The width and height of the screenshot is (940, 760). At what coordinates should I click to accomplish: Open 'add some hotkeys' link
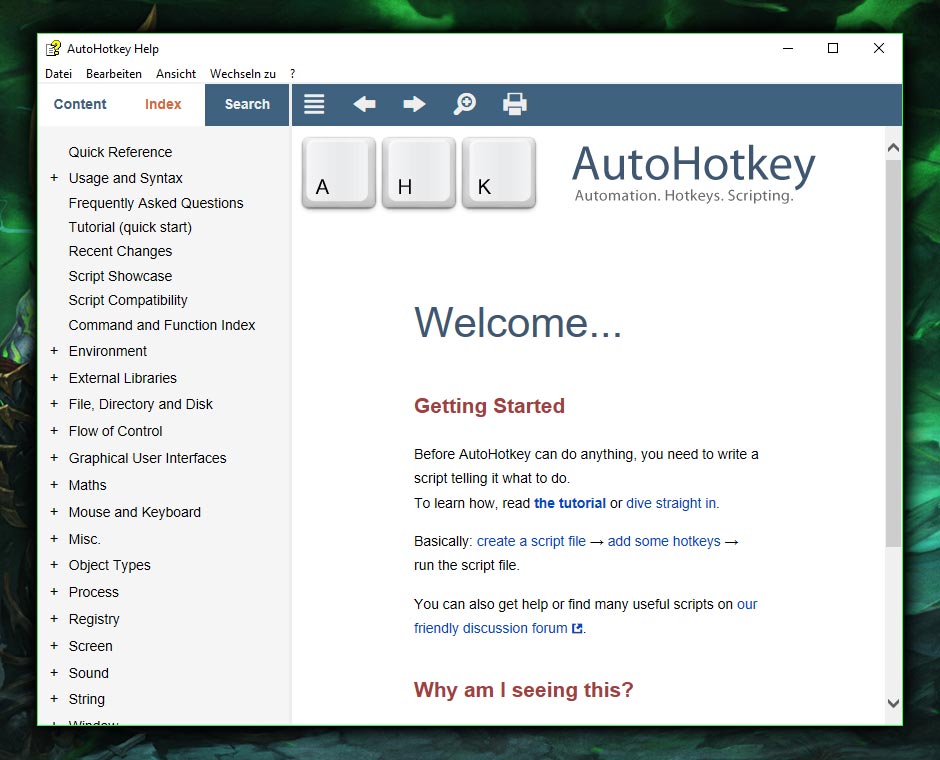(x=664, y=541)
